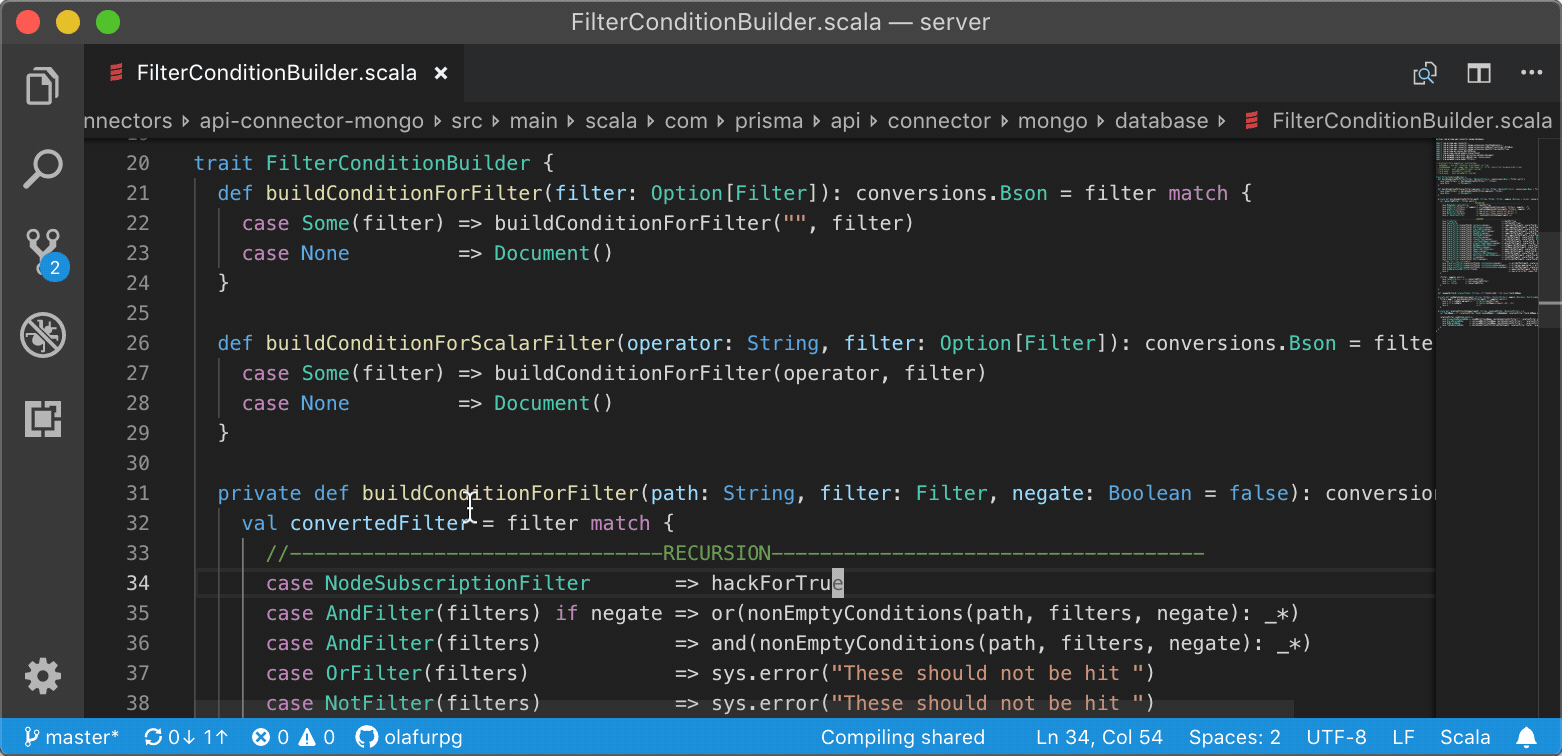Click the api breadcrumb segment

tap(845, 121)
